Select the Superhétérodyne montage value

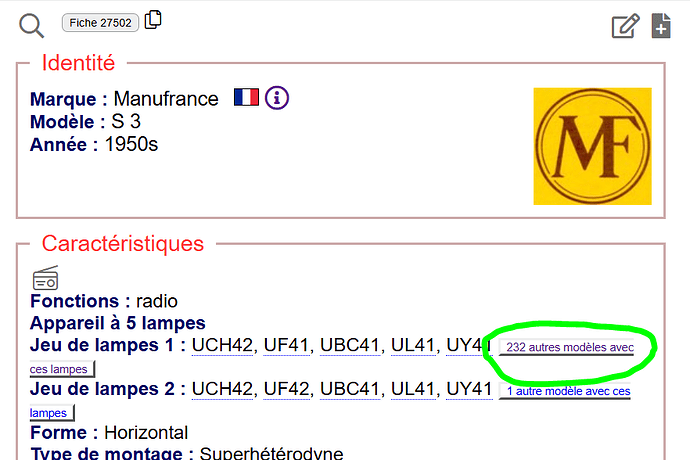tap(271, 453)
